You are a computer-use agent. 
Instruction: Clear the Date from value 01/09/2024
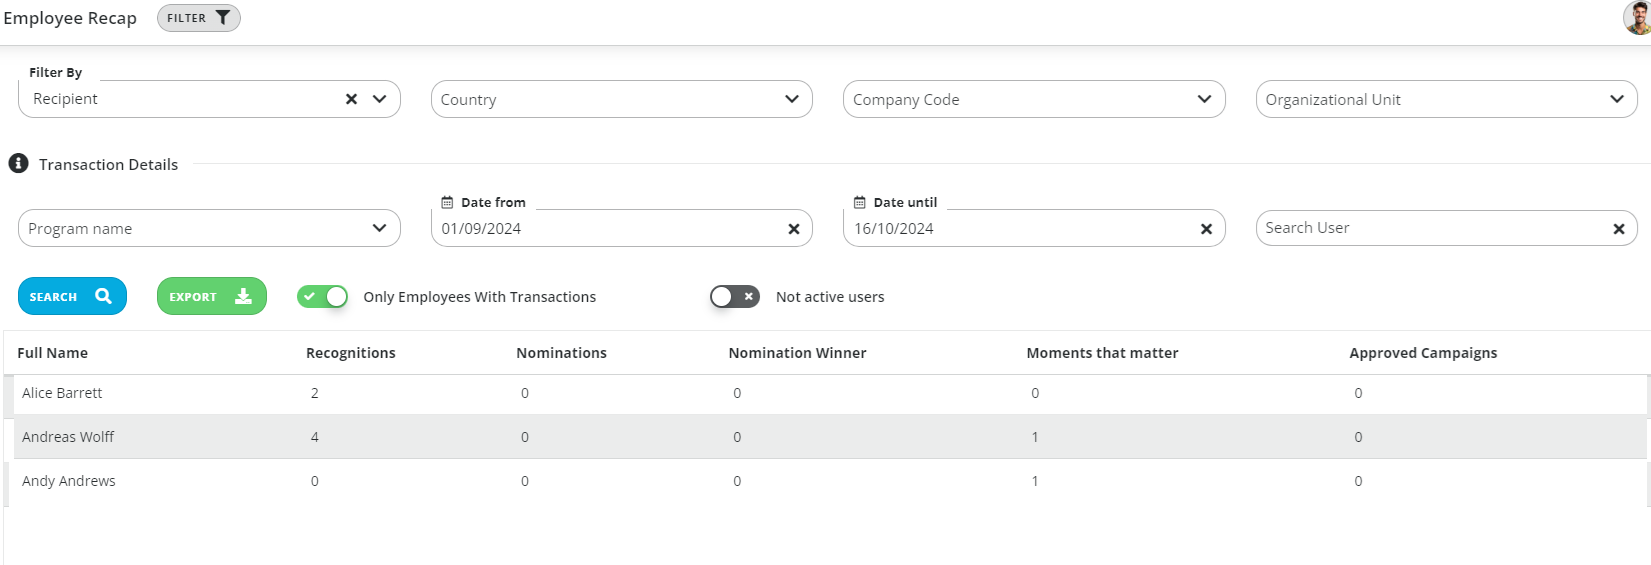click(794, 229)
